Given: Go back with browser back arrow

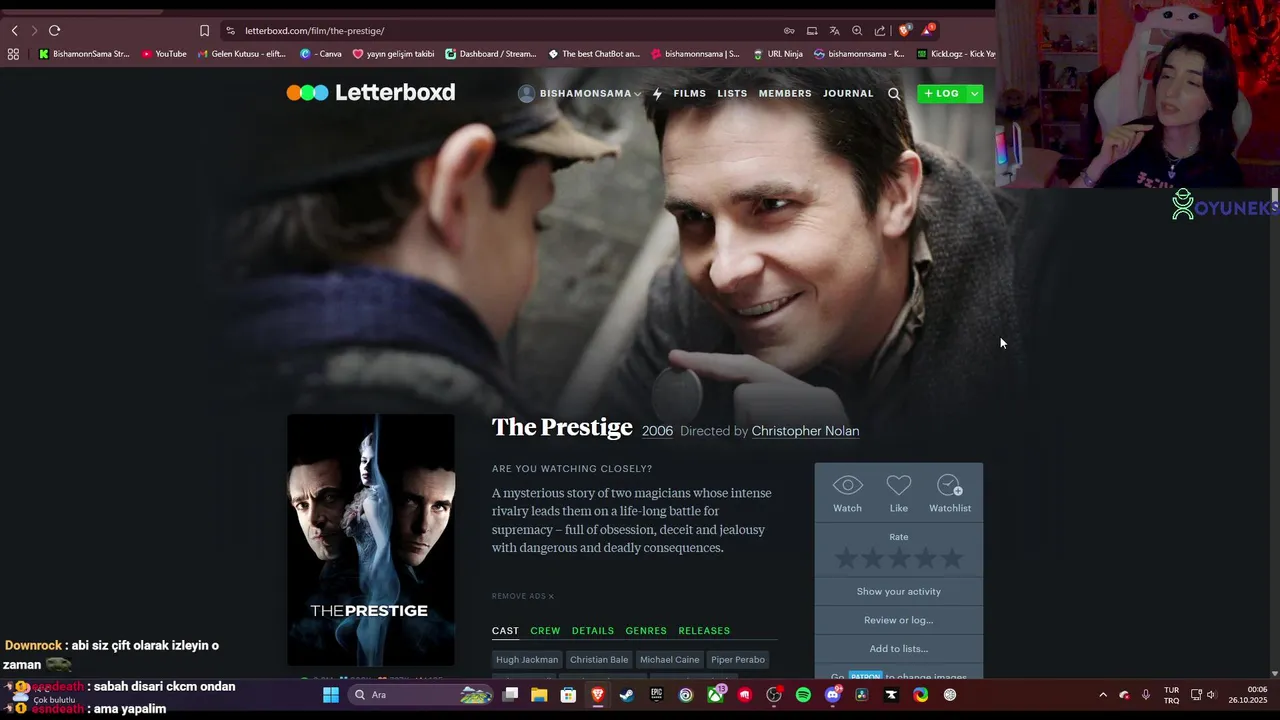Looking at the screenshot, I should 15,31.
